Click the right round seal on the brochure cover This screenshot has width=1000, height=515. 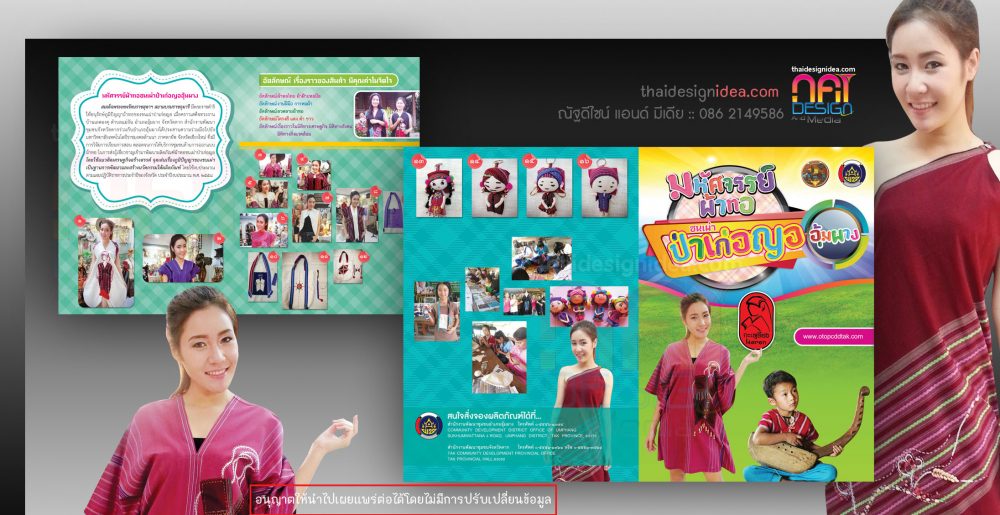pyautogui.click(x=853, y=170)
